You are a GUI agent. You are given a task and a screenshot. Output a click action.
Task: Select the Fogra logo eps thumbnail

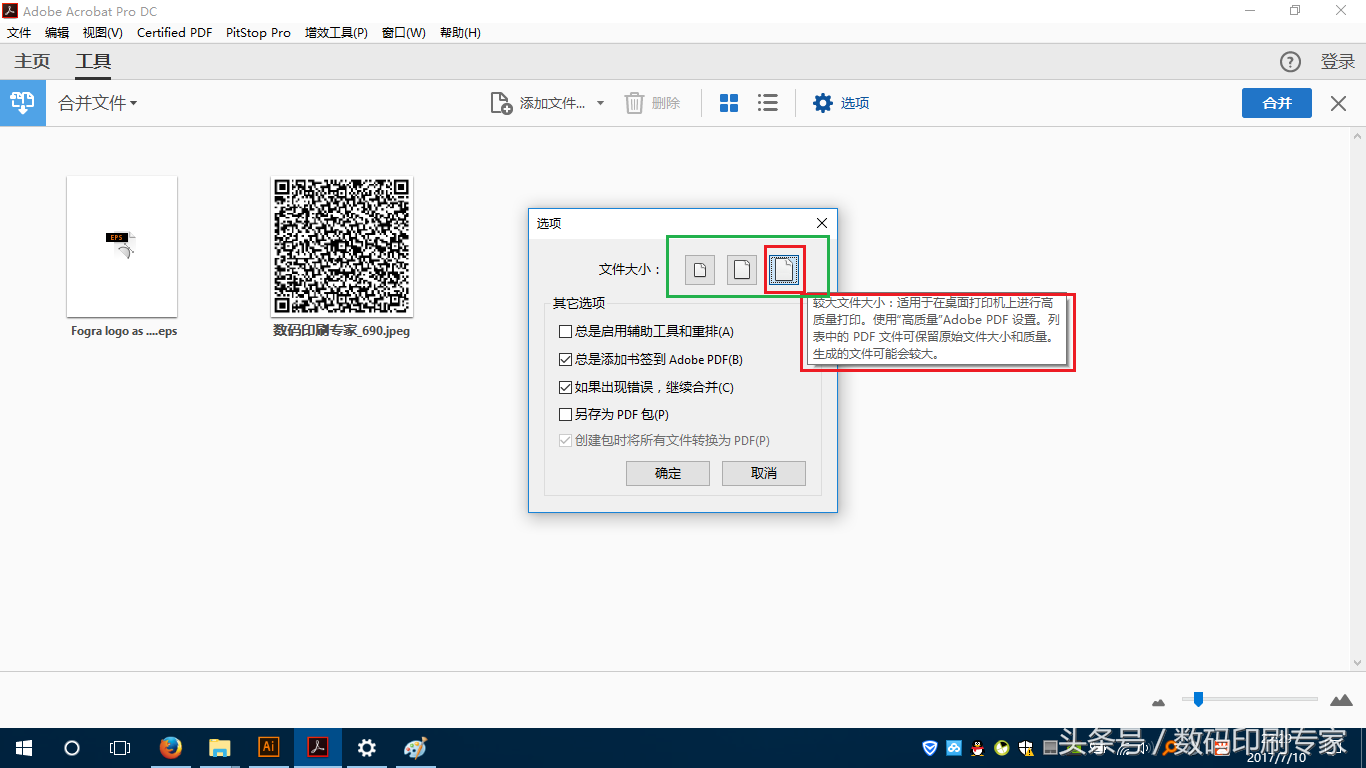click(x=122, y=247)
